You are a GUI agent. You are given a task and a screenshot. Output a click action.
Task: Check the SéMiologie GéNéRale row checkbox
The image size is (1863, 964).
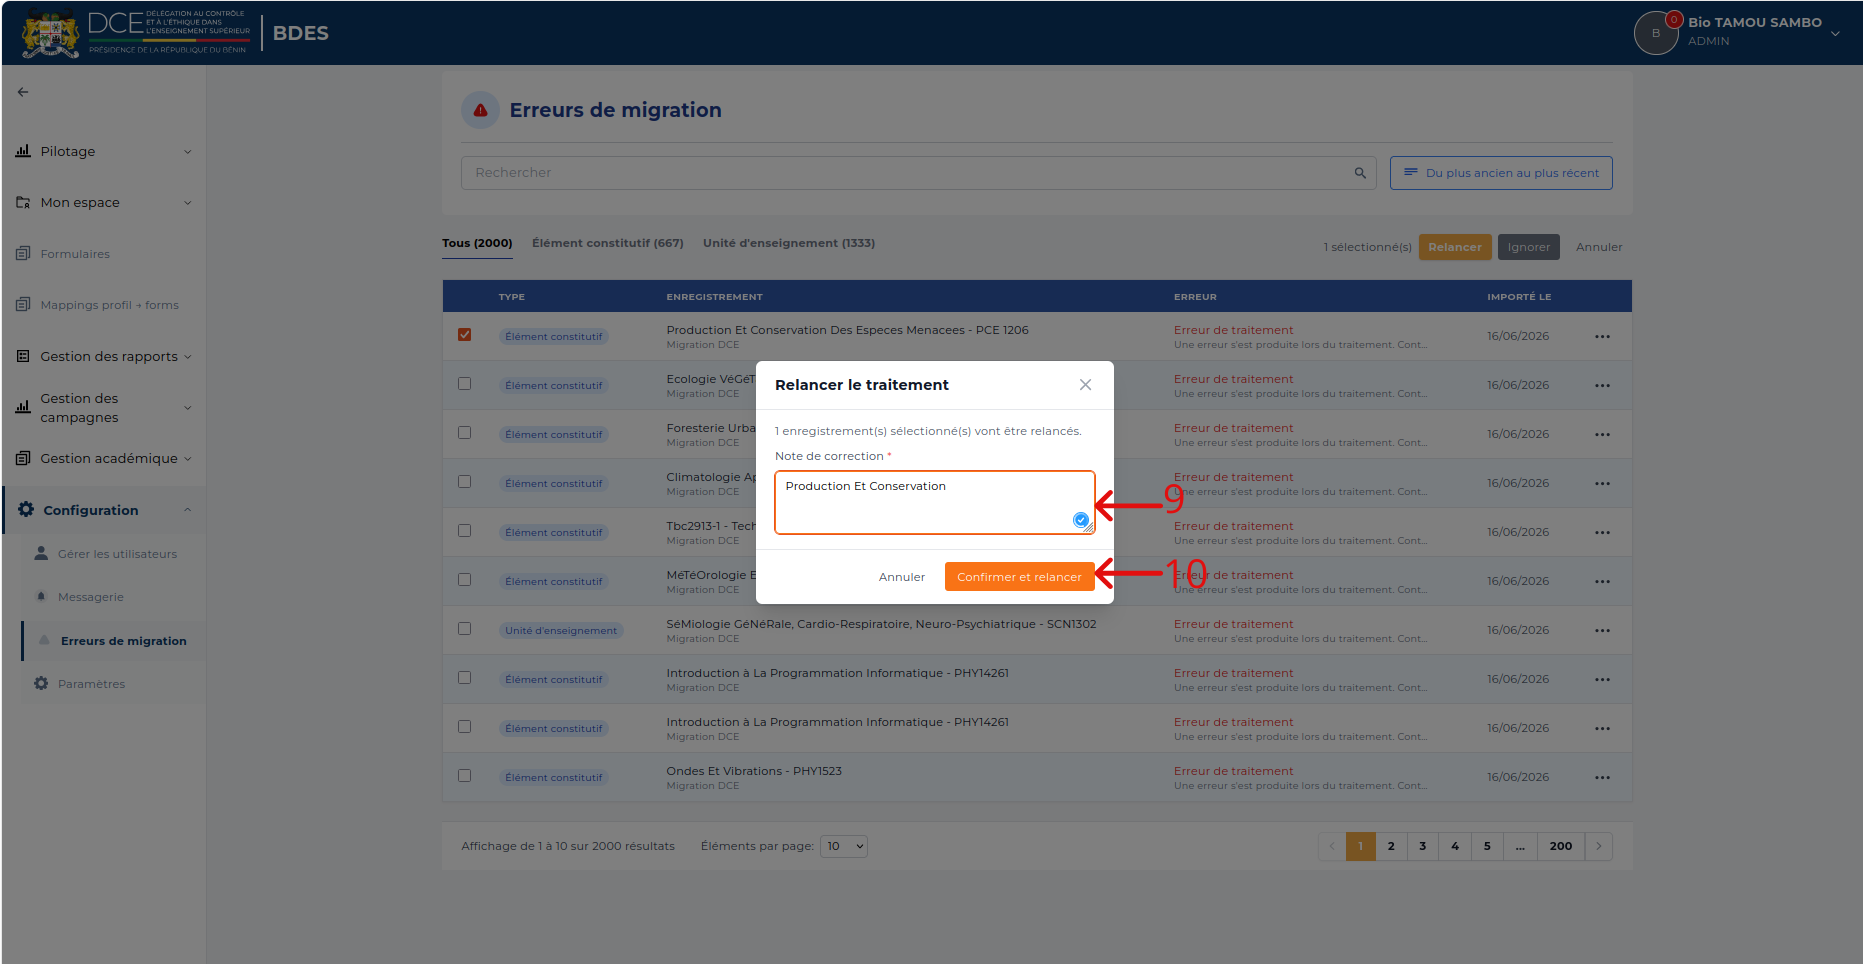pos(464,629)
